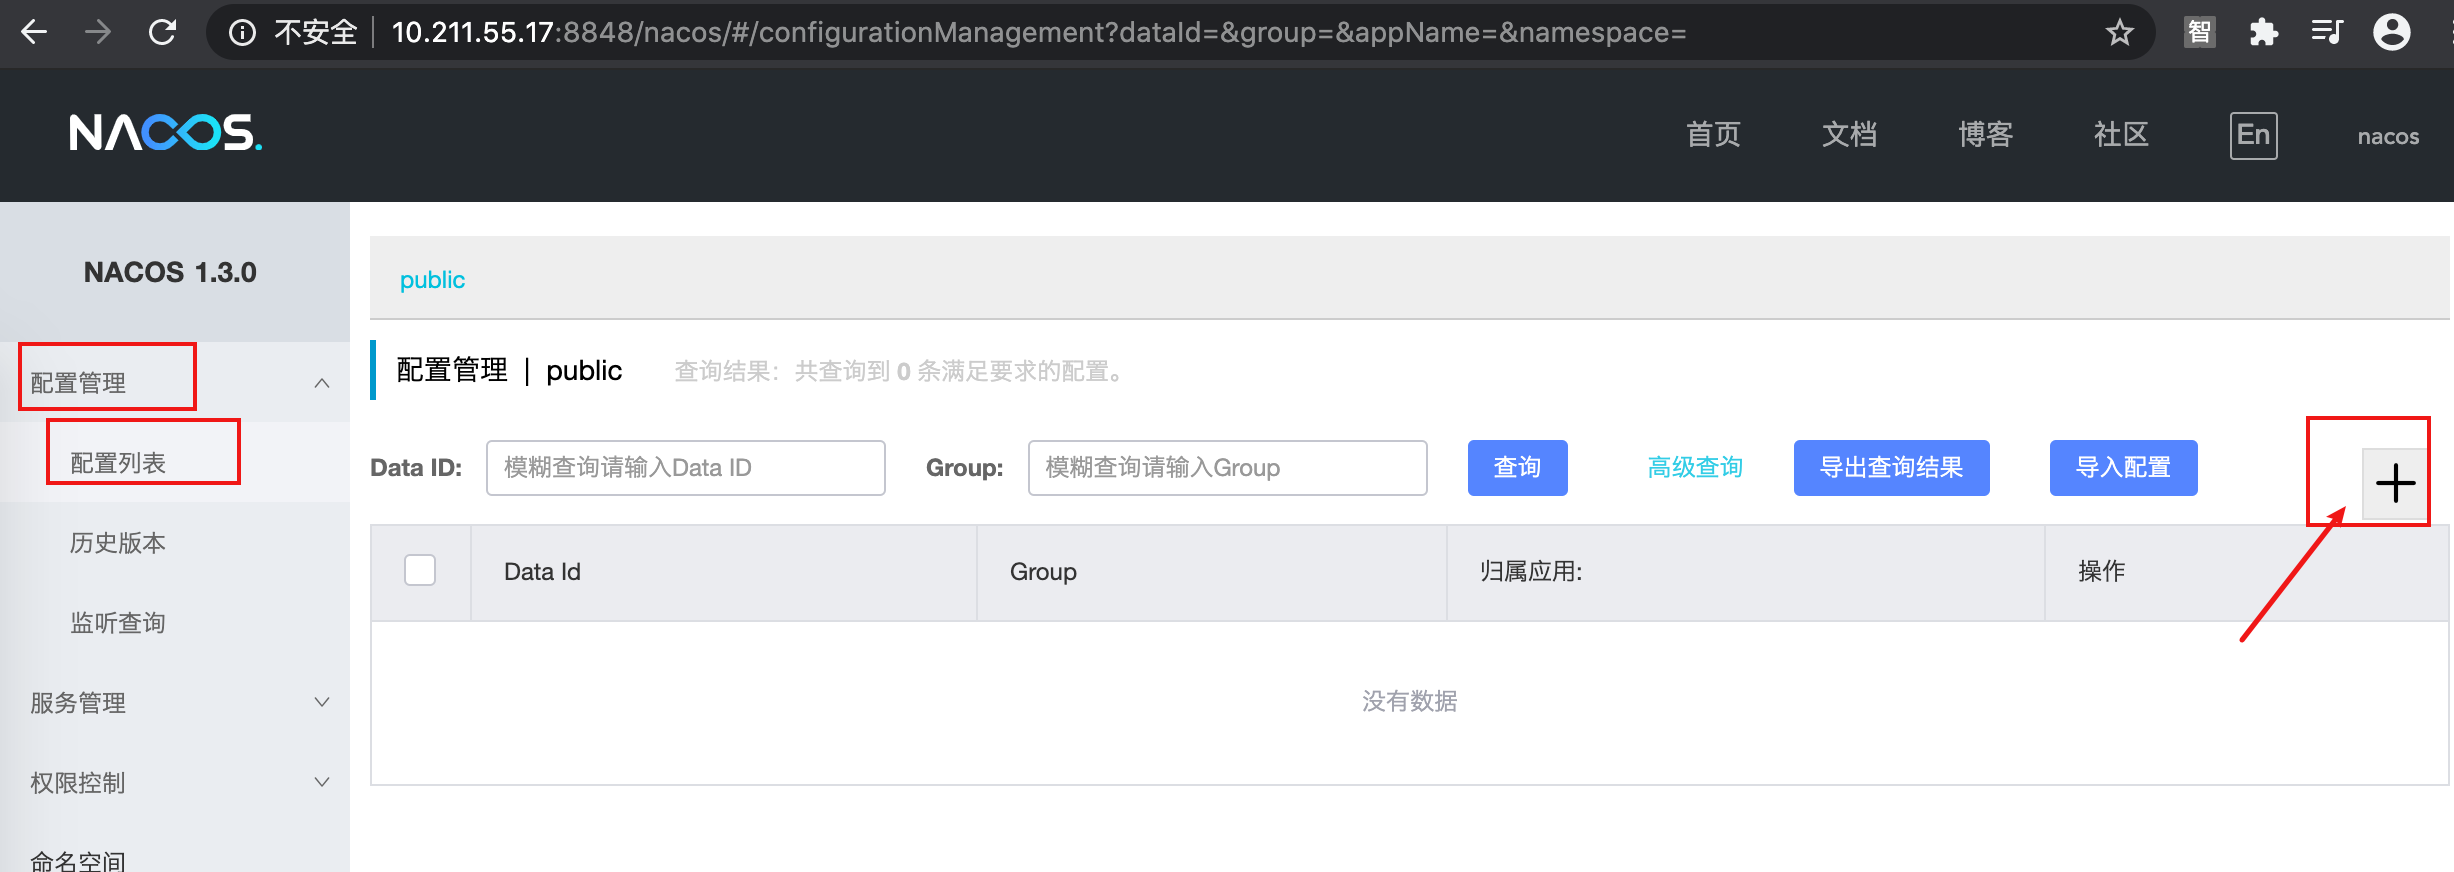Click 导出查询结果 button
Screen dimensions: 2454x872
1891,468
